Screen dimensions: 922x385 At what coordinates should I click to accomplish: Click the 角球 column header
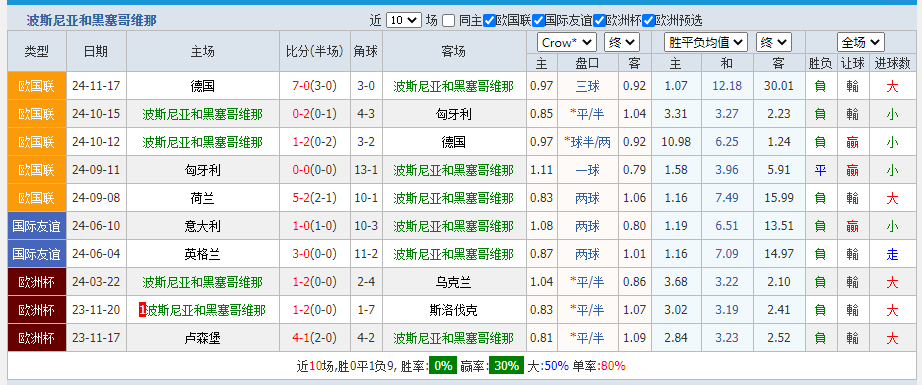(366, 51)
